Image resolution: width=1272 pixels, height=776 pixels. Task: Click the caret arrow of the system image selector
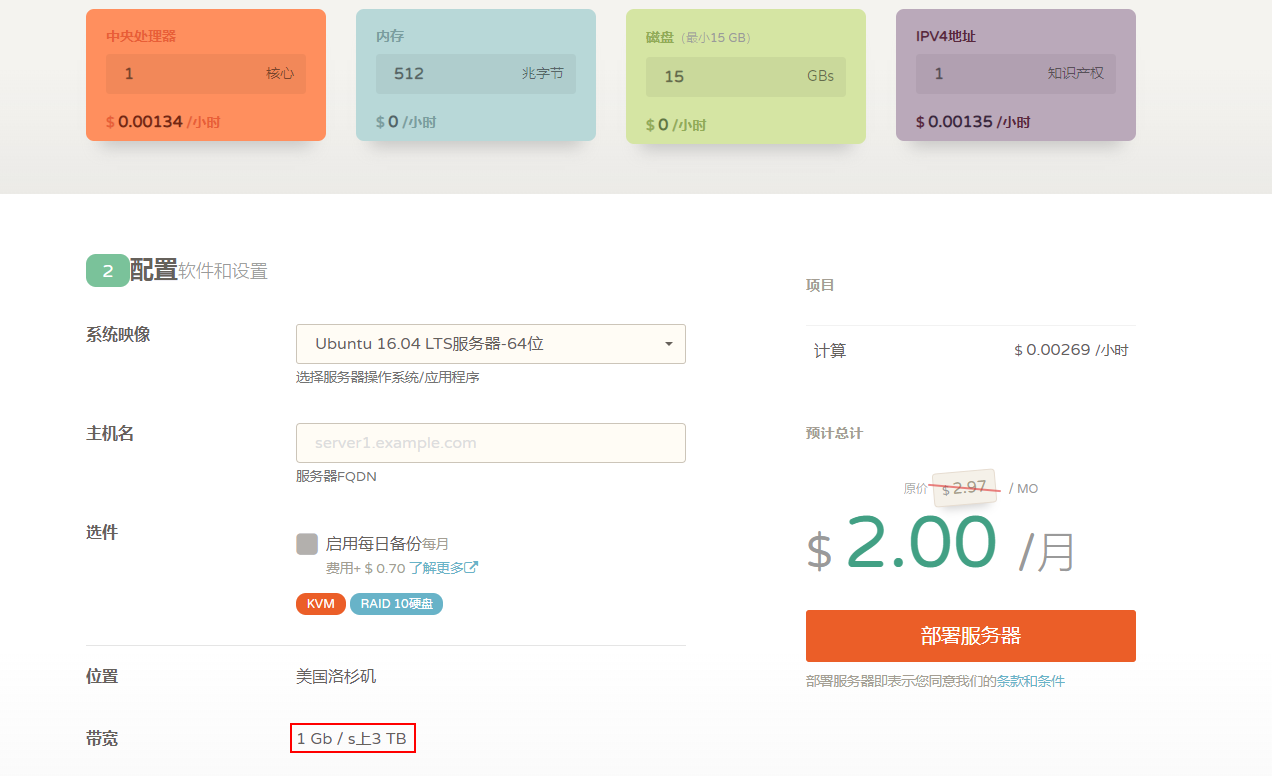(668, 344)
